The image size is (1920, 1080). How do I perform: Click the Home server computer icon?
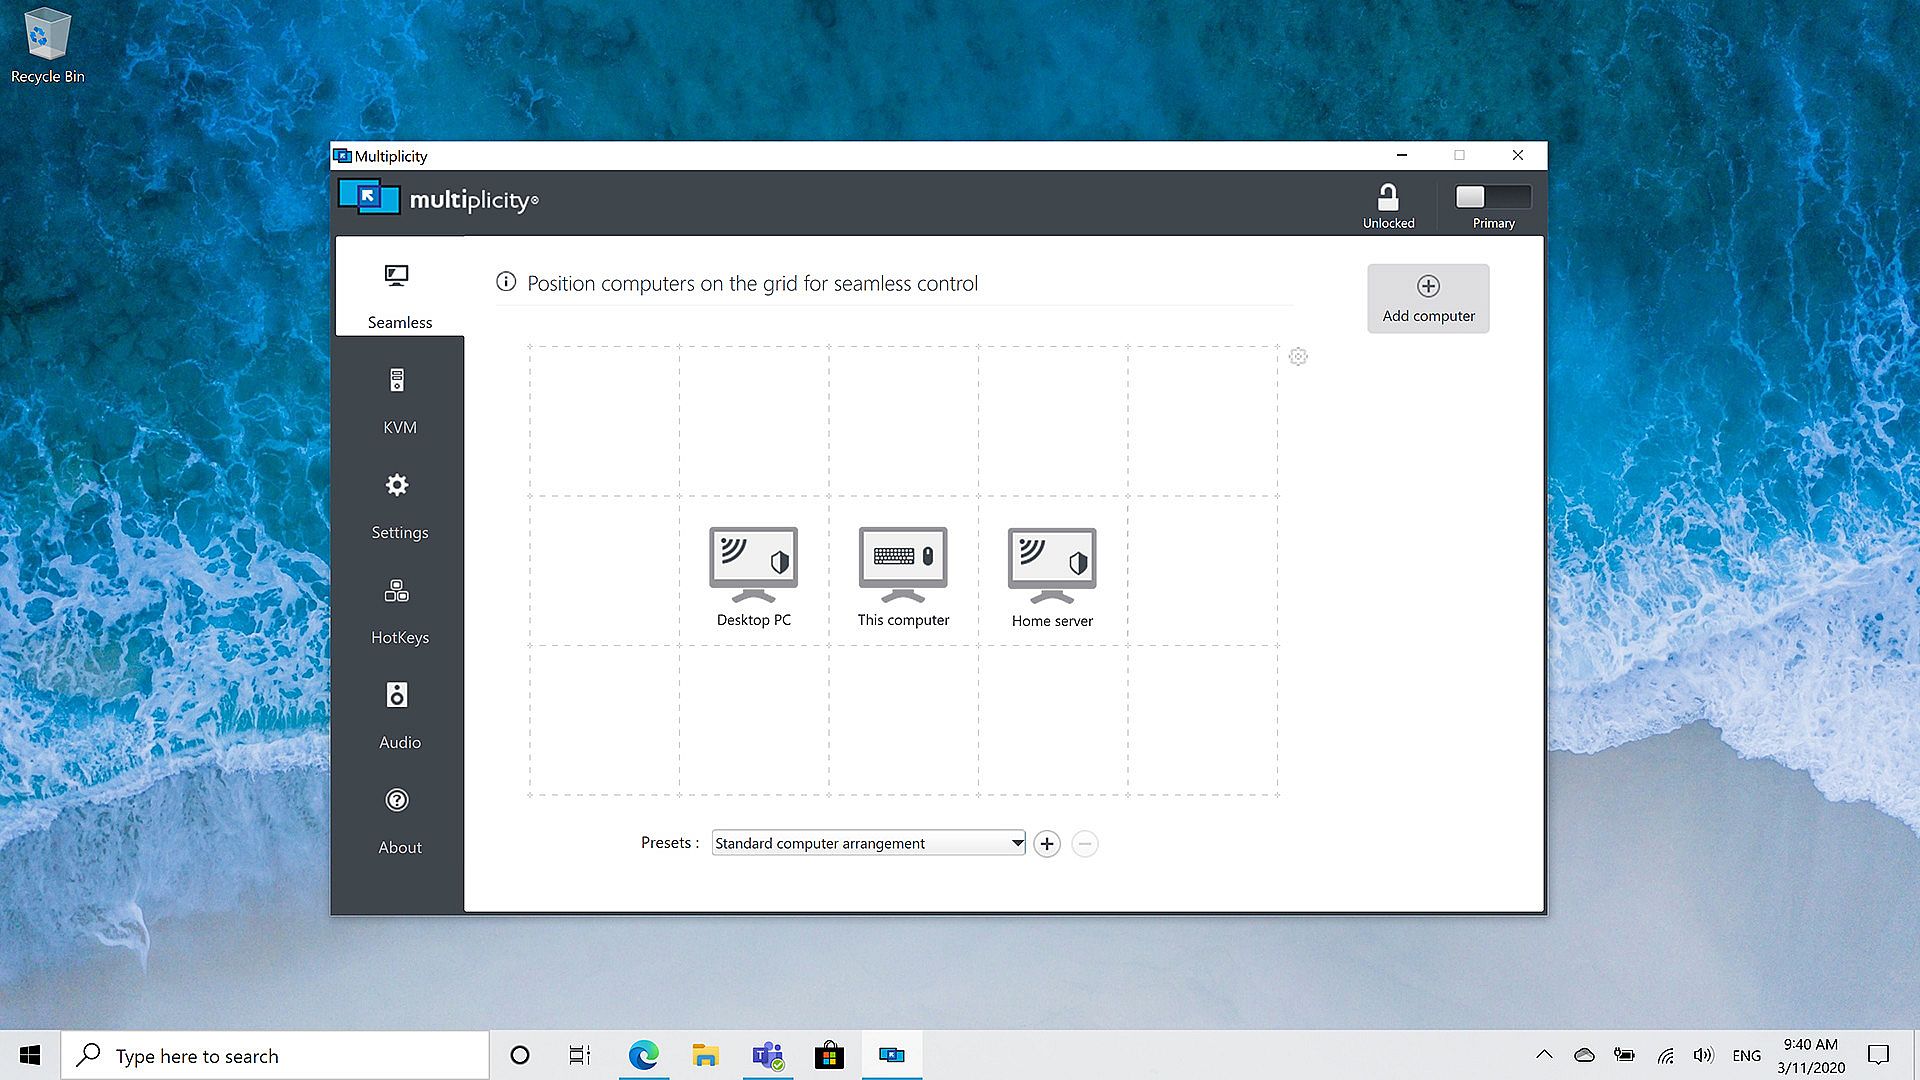coord(1051,564)
